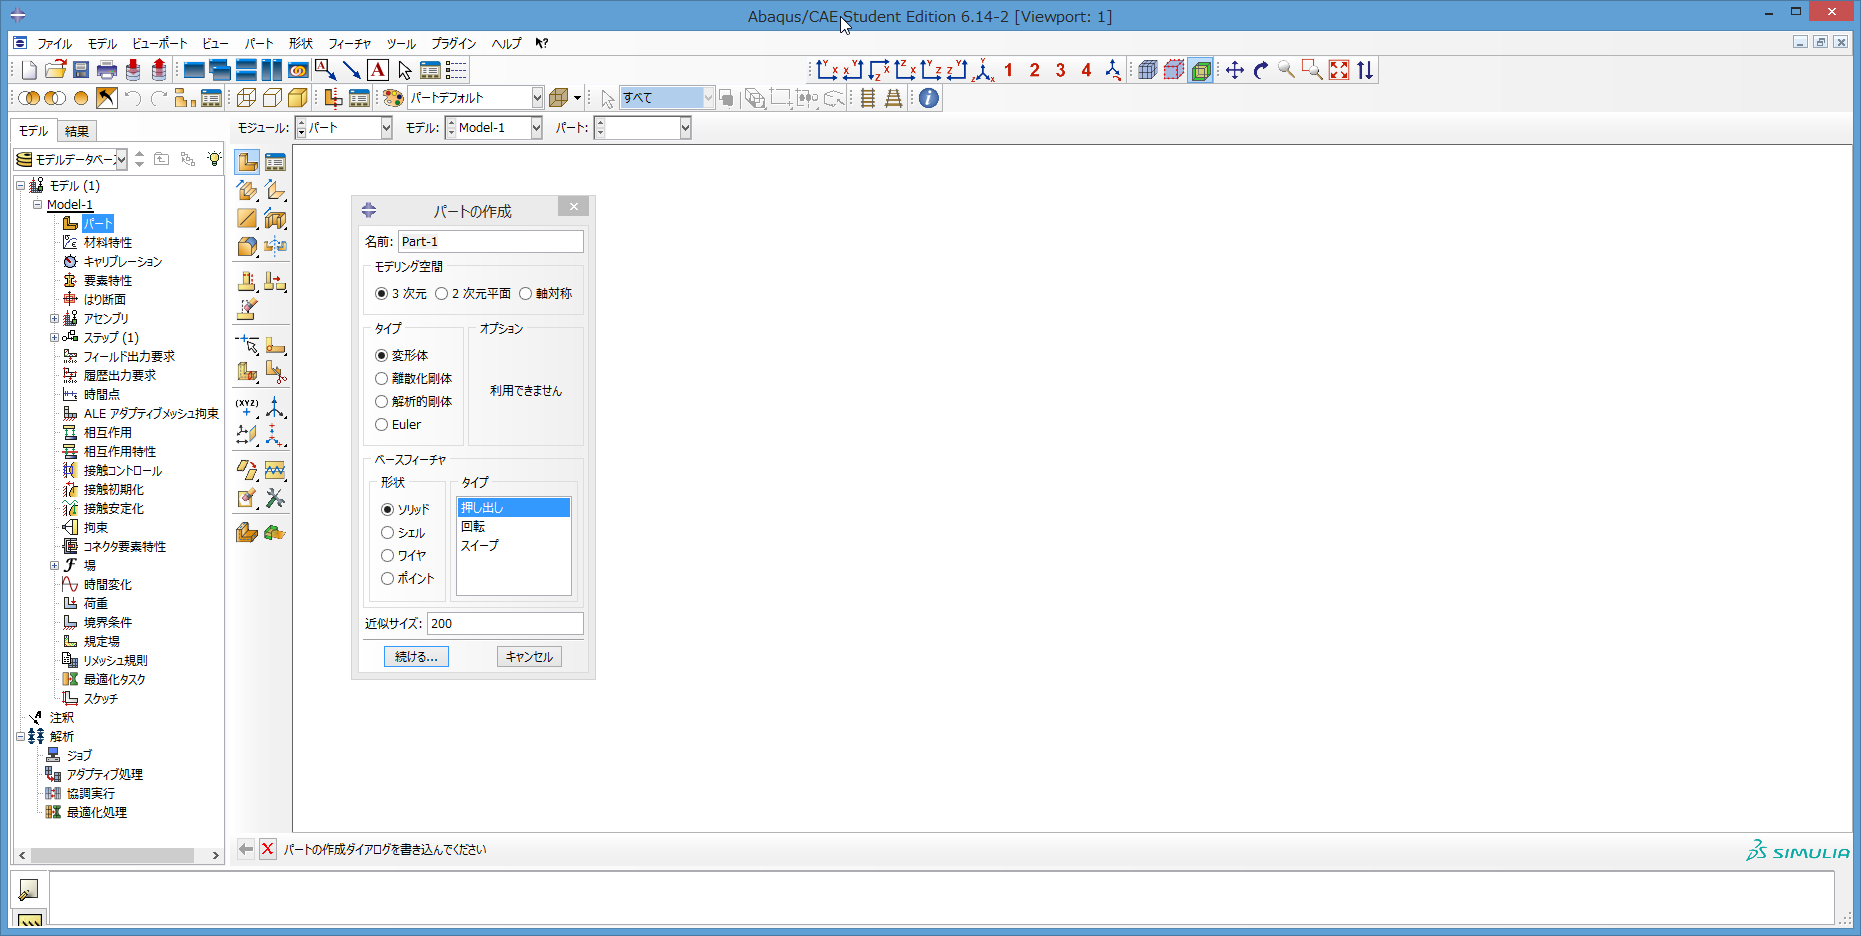Apply saved user view 3
This screenshot has width=1861, height=936.
(x=1060, y=70)
